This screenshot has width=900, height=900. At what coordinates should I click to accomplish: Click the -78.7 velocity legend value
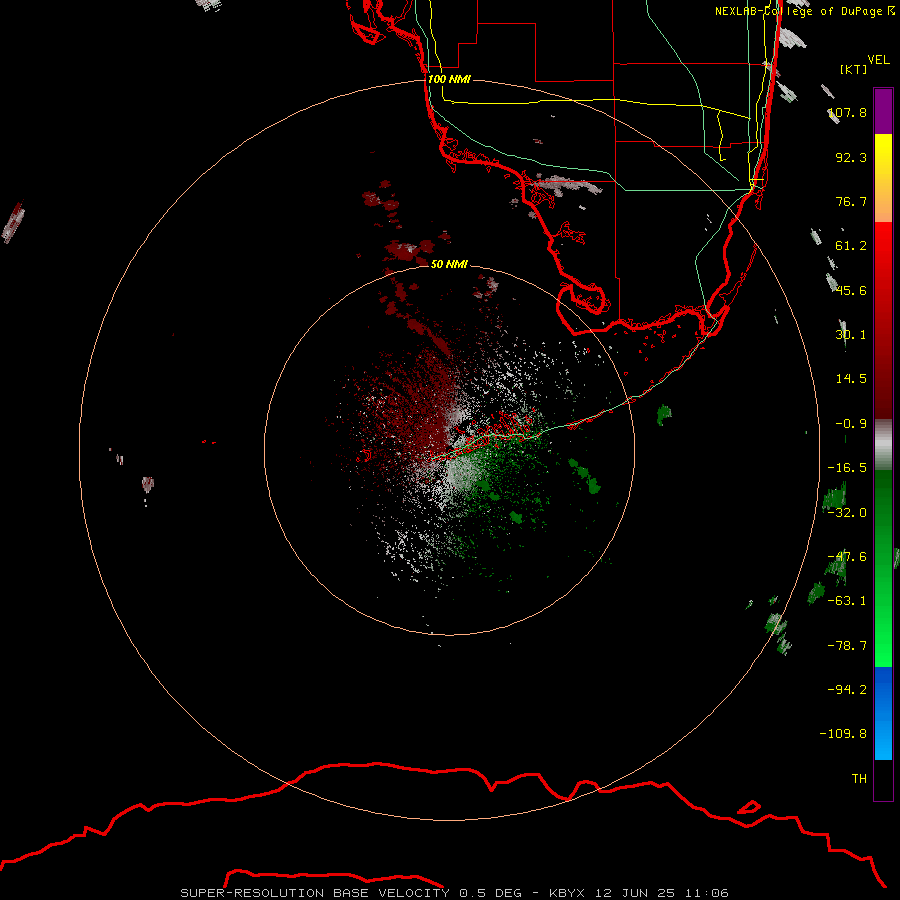coord(847,646)
